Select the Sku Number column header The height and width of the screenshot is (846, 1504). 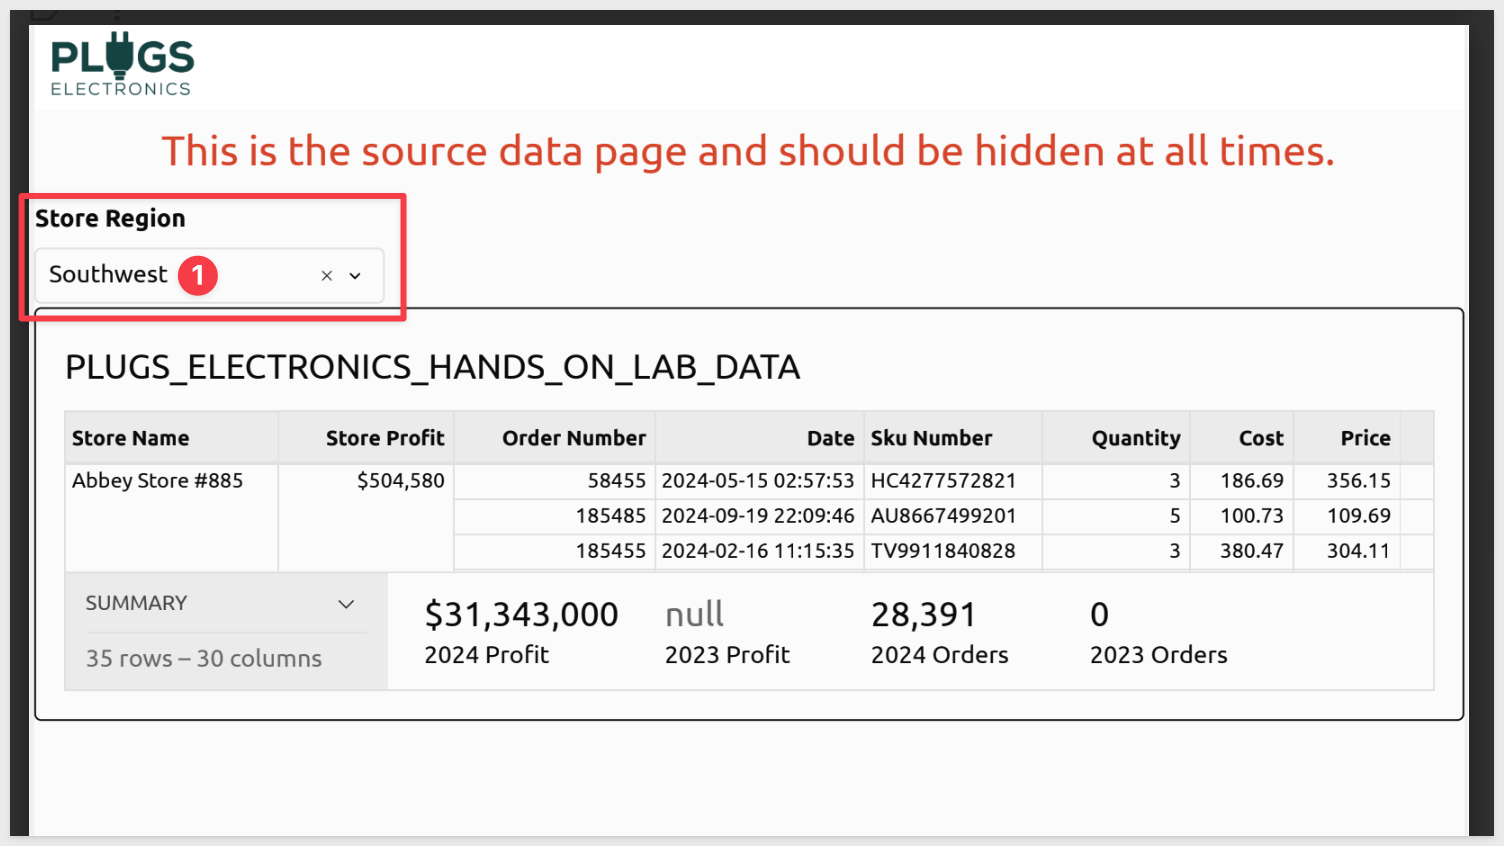click(x=931, y=438)
